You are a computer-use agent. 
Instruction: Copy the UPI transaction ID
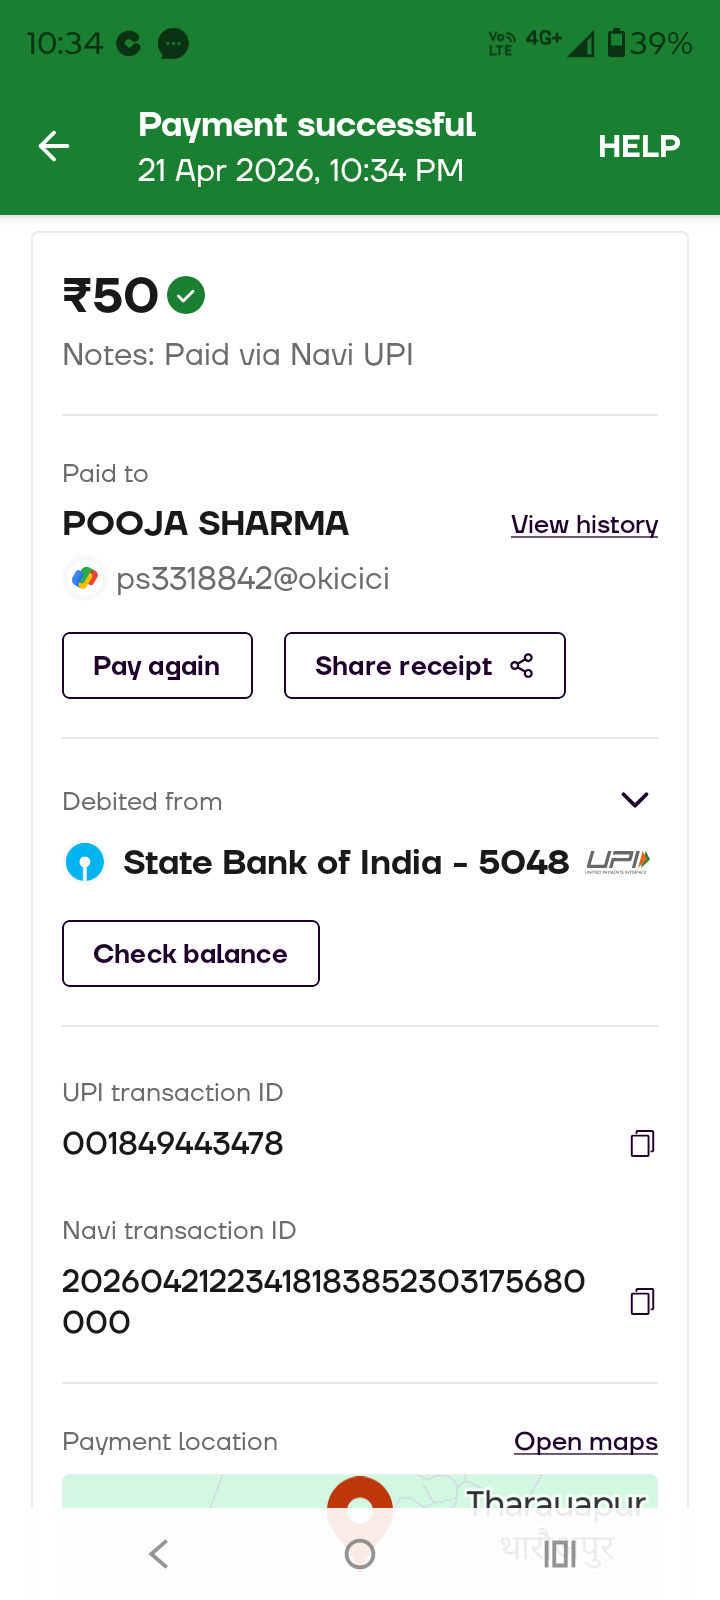tap(642, 1143)
